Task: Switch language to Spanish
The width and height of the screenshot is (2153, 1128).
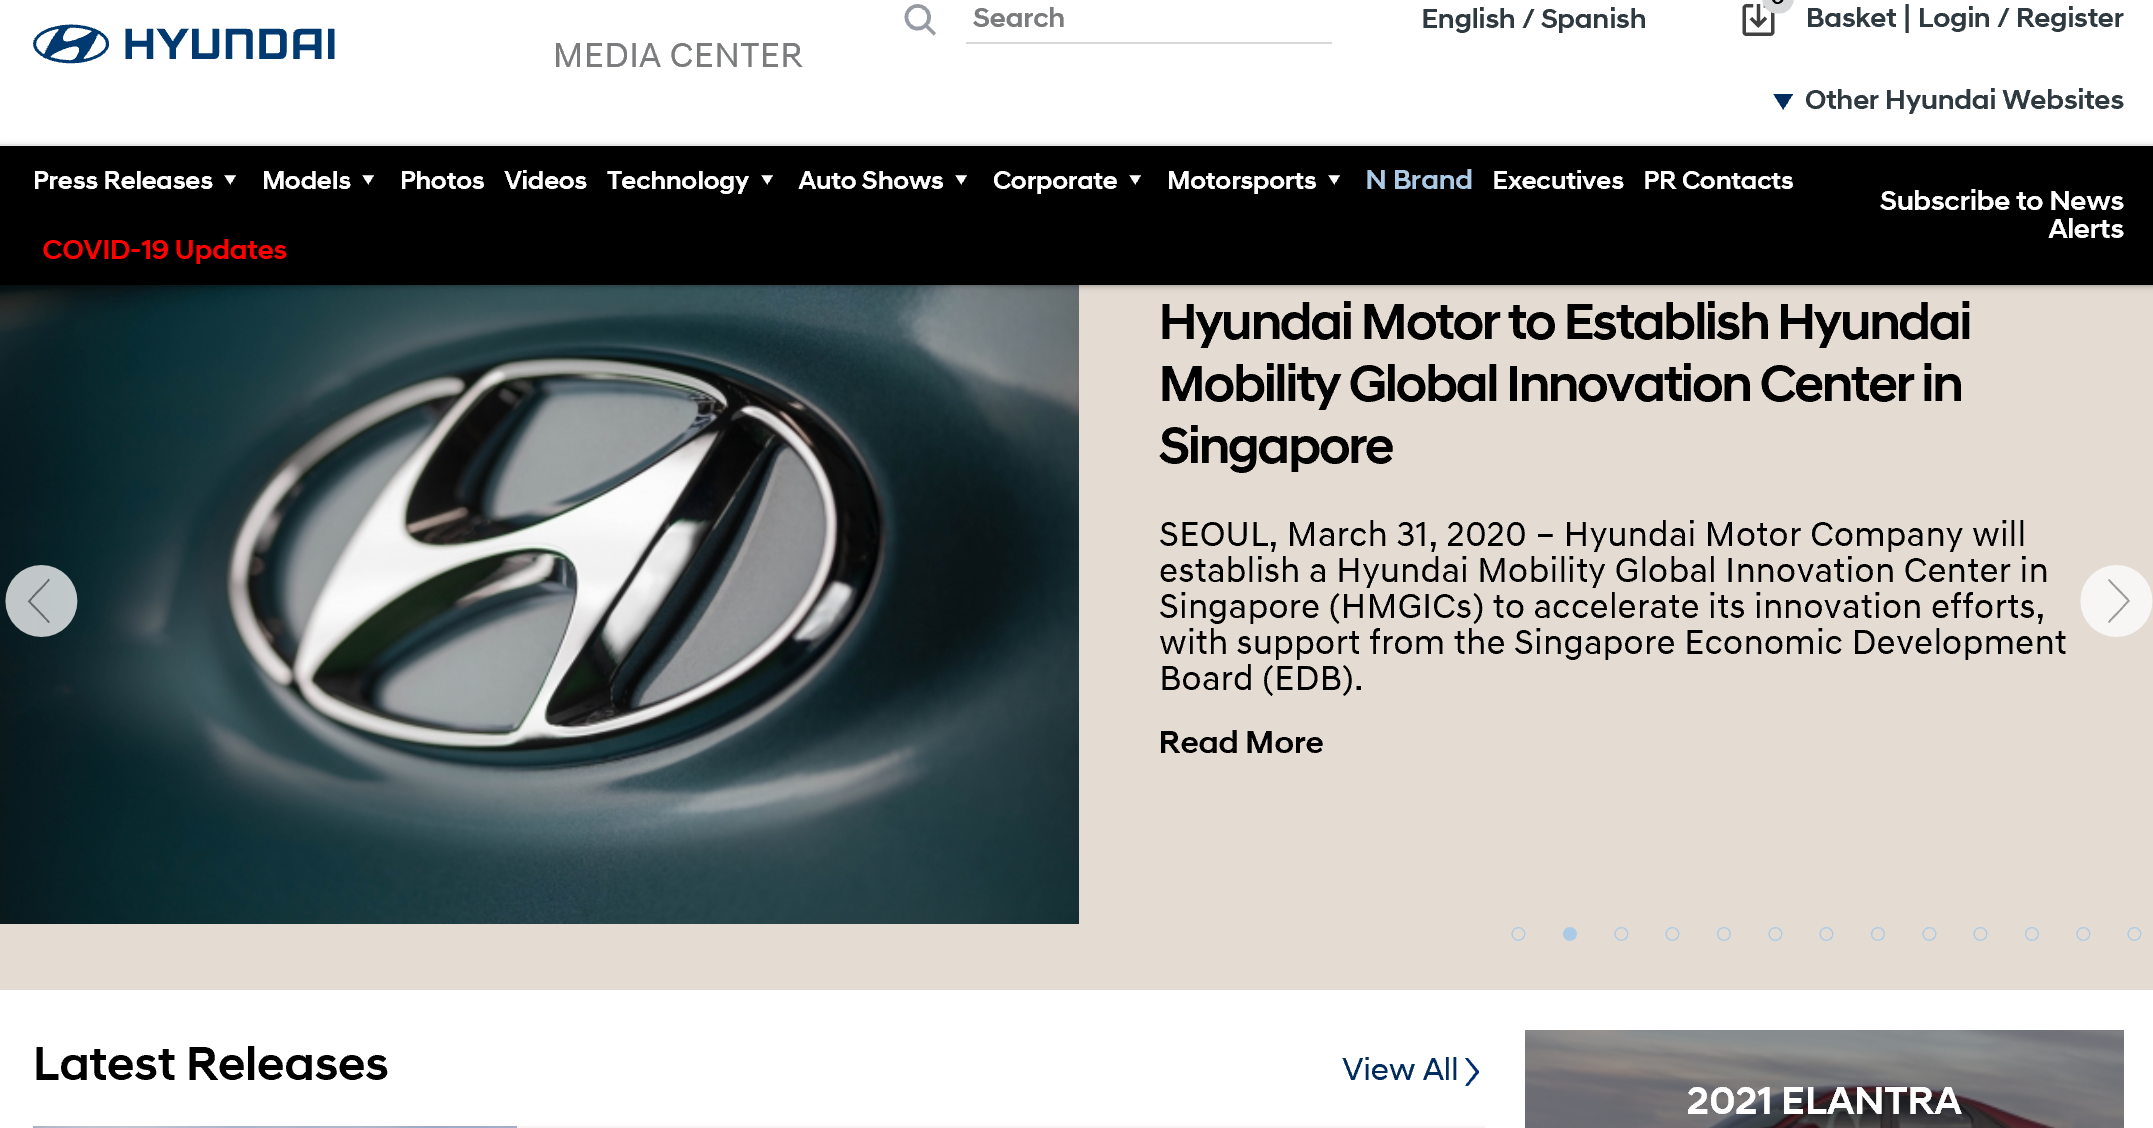Action: (1593, 19)
